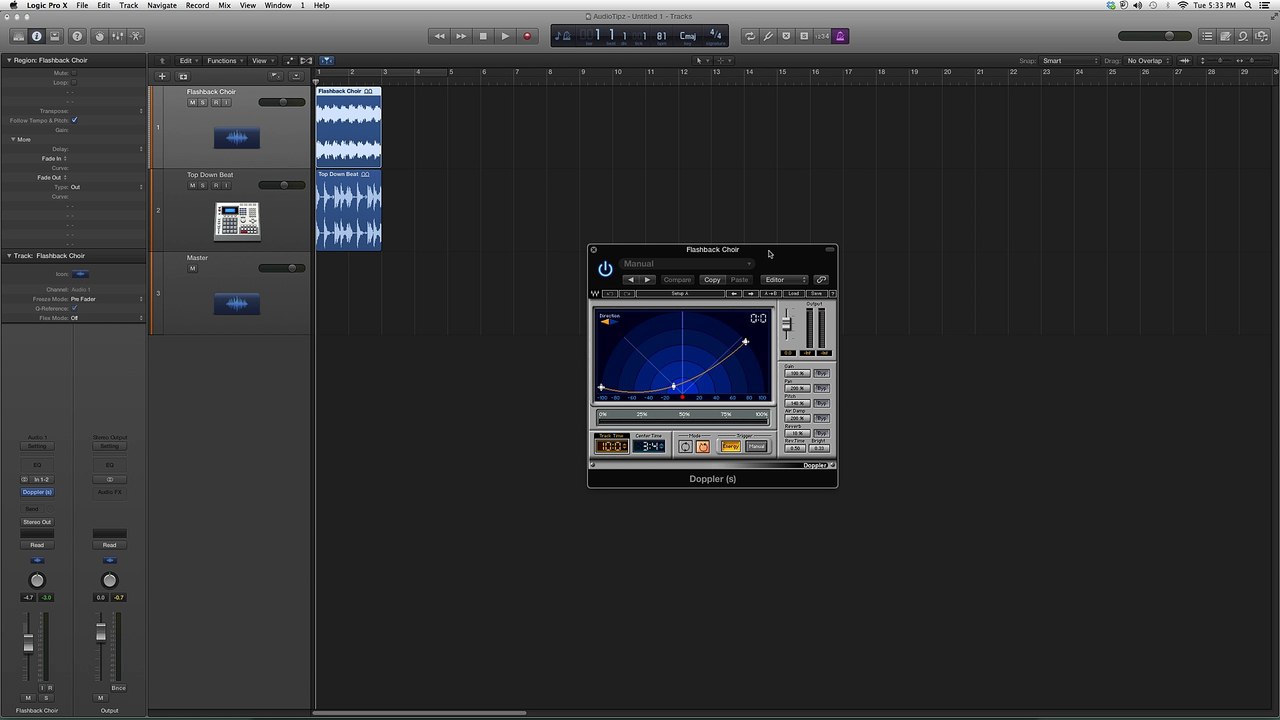Open the Mixer faders icon
This screenshot has width=1280, height=720.
click(x=117, y=36)
